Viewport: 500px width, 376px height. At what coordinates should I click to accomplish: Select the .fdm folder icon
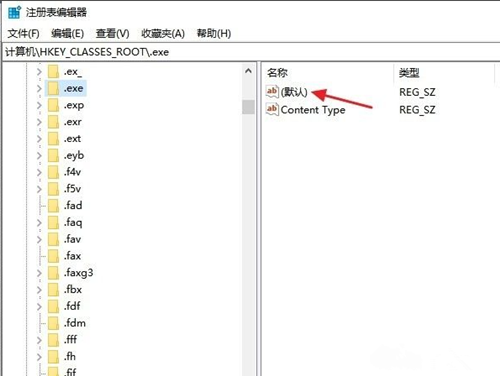53,323
